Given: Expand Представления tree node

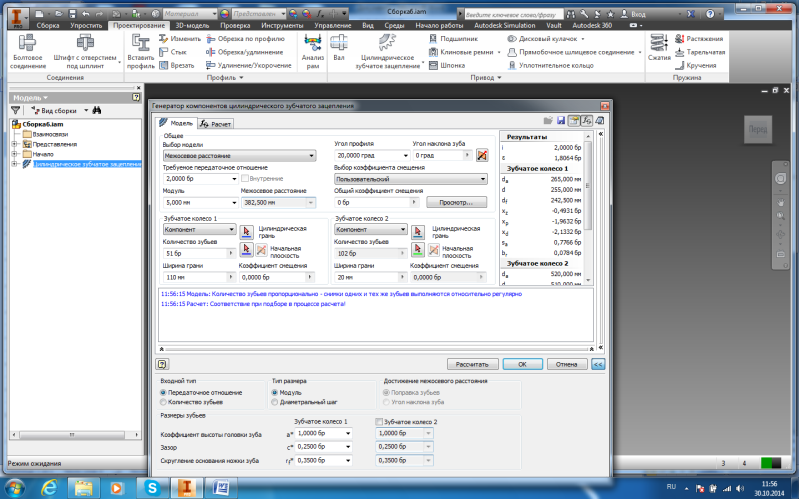Looking at the screenshot, I should click(14, 144).
